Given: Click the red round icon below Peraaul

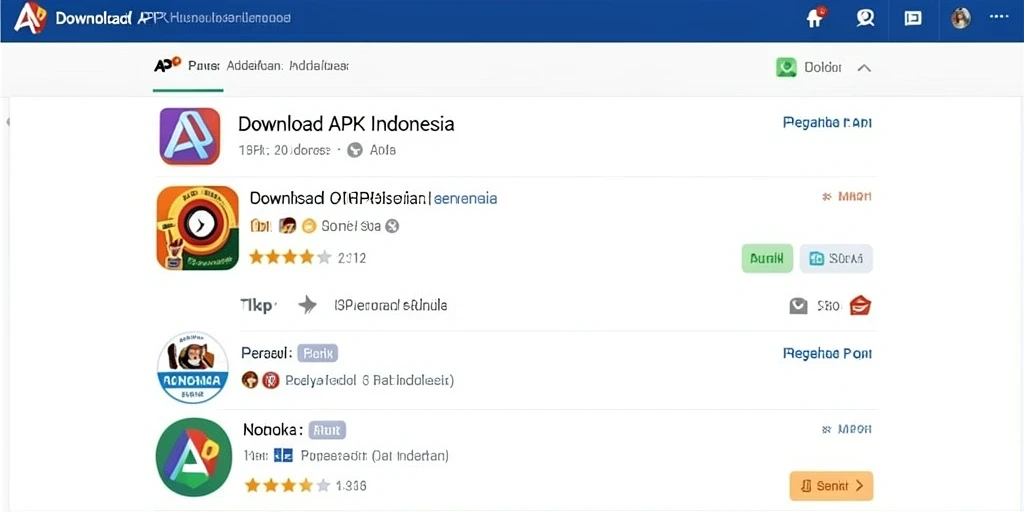Looking at the screenshot, I should [270, 379].
